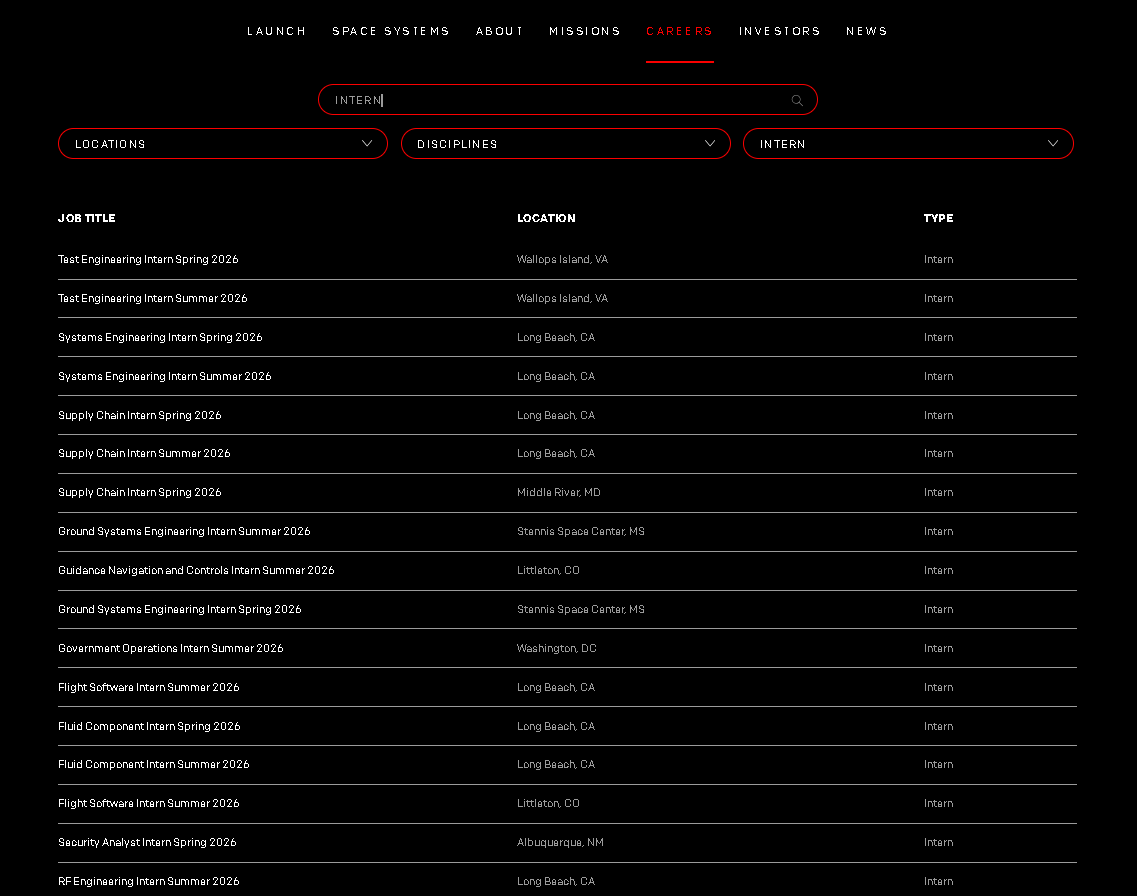Open the Intern type dropdown

coord(908,144)
